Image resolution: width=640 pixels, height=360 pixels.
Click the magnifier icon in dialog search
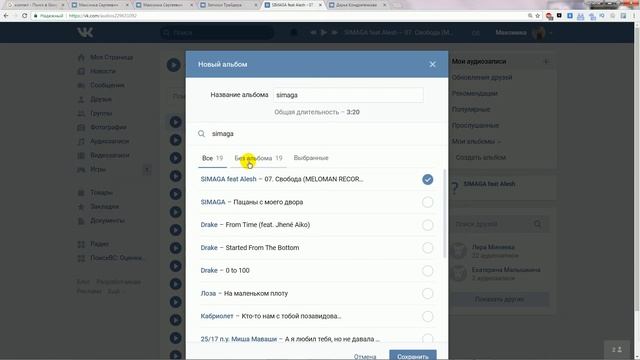(x=201, y=134)
